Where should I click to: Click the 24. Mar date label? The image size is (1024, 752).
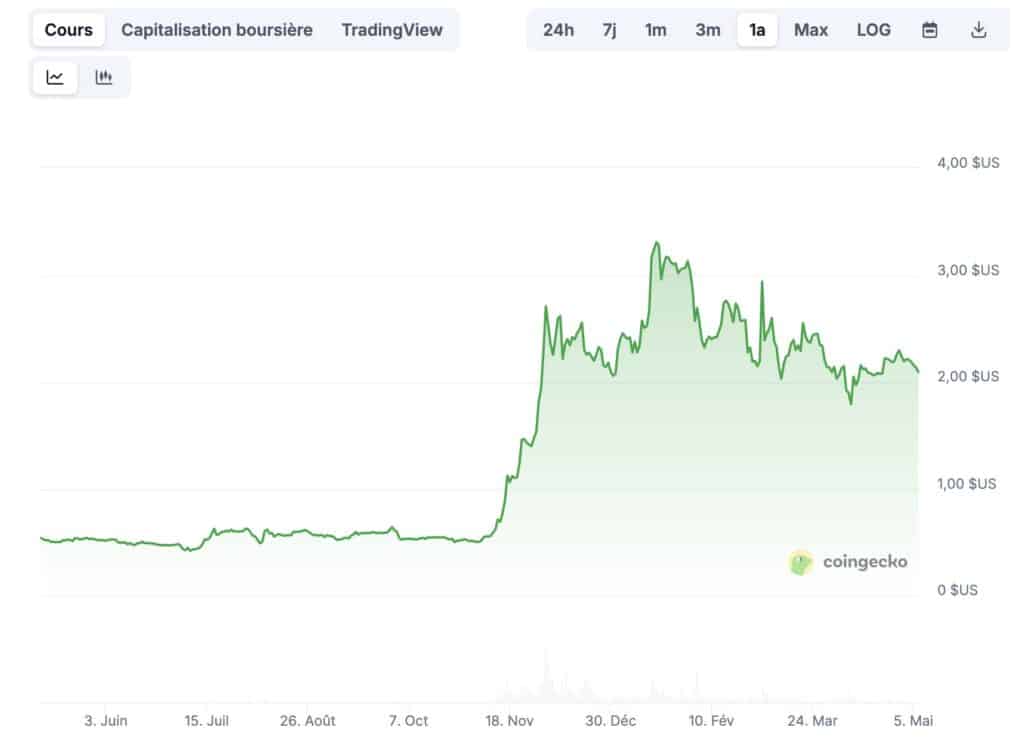(812, 721)
